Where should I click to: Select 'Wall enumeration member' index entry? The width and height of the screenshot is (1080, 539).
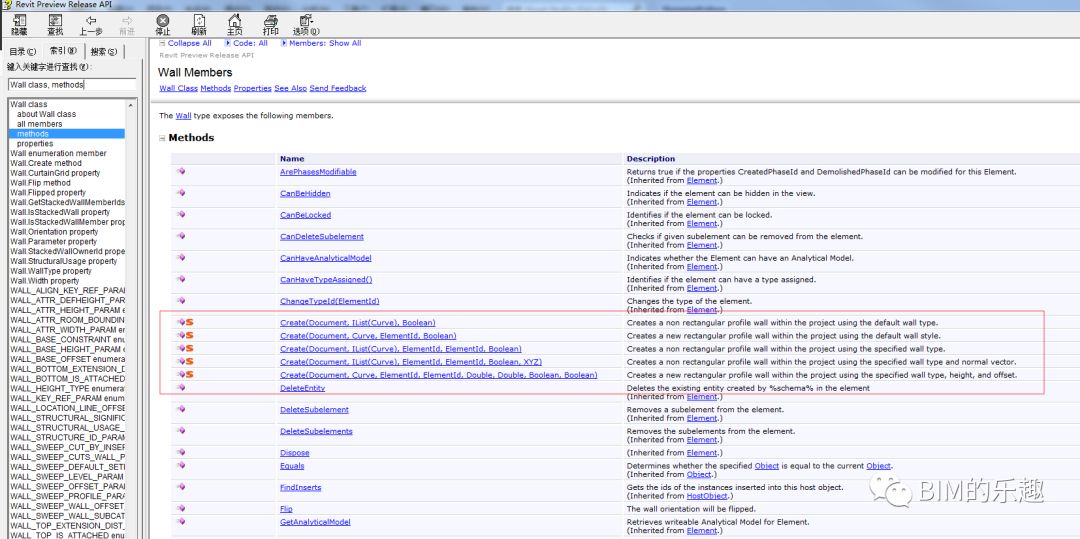coord(59,153)
